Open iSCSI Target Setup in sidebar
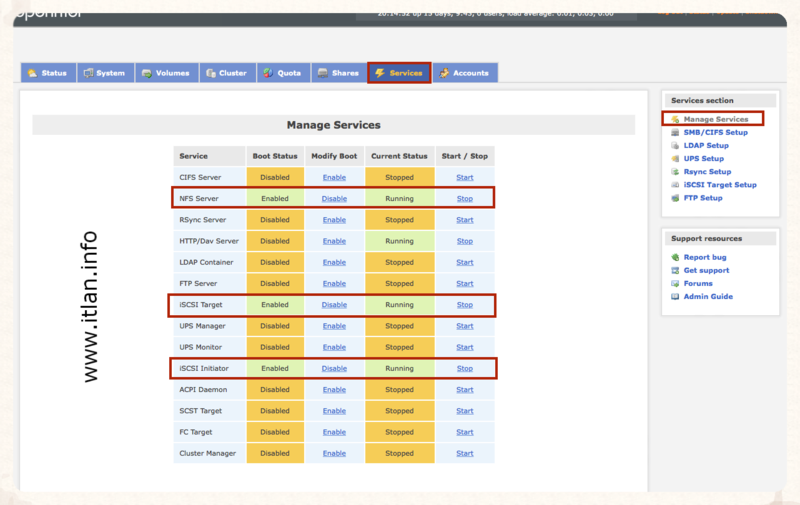Screen dimensions: 800x505 719,185
